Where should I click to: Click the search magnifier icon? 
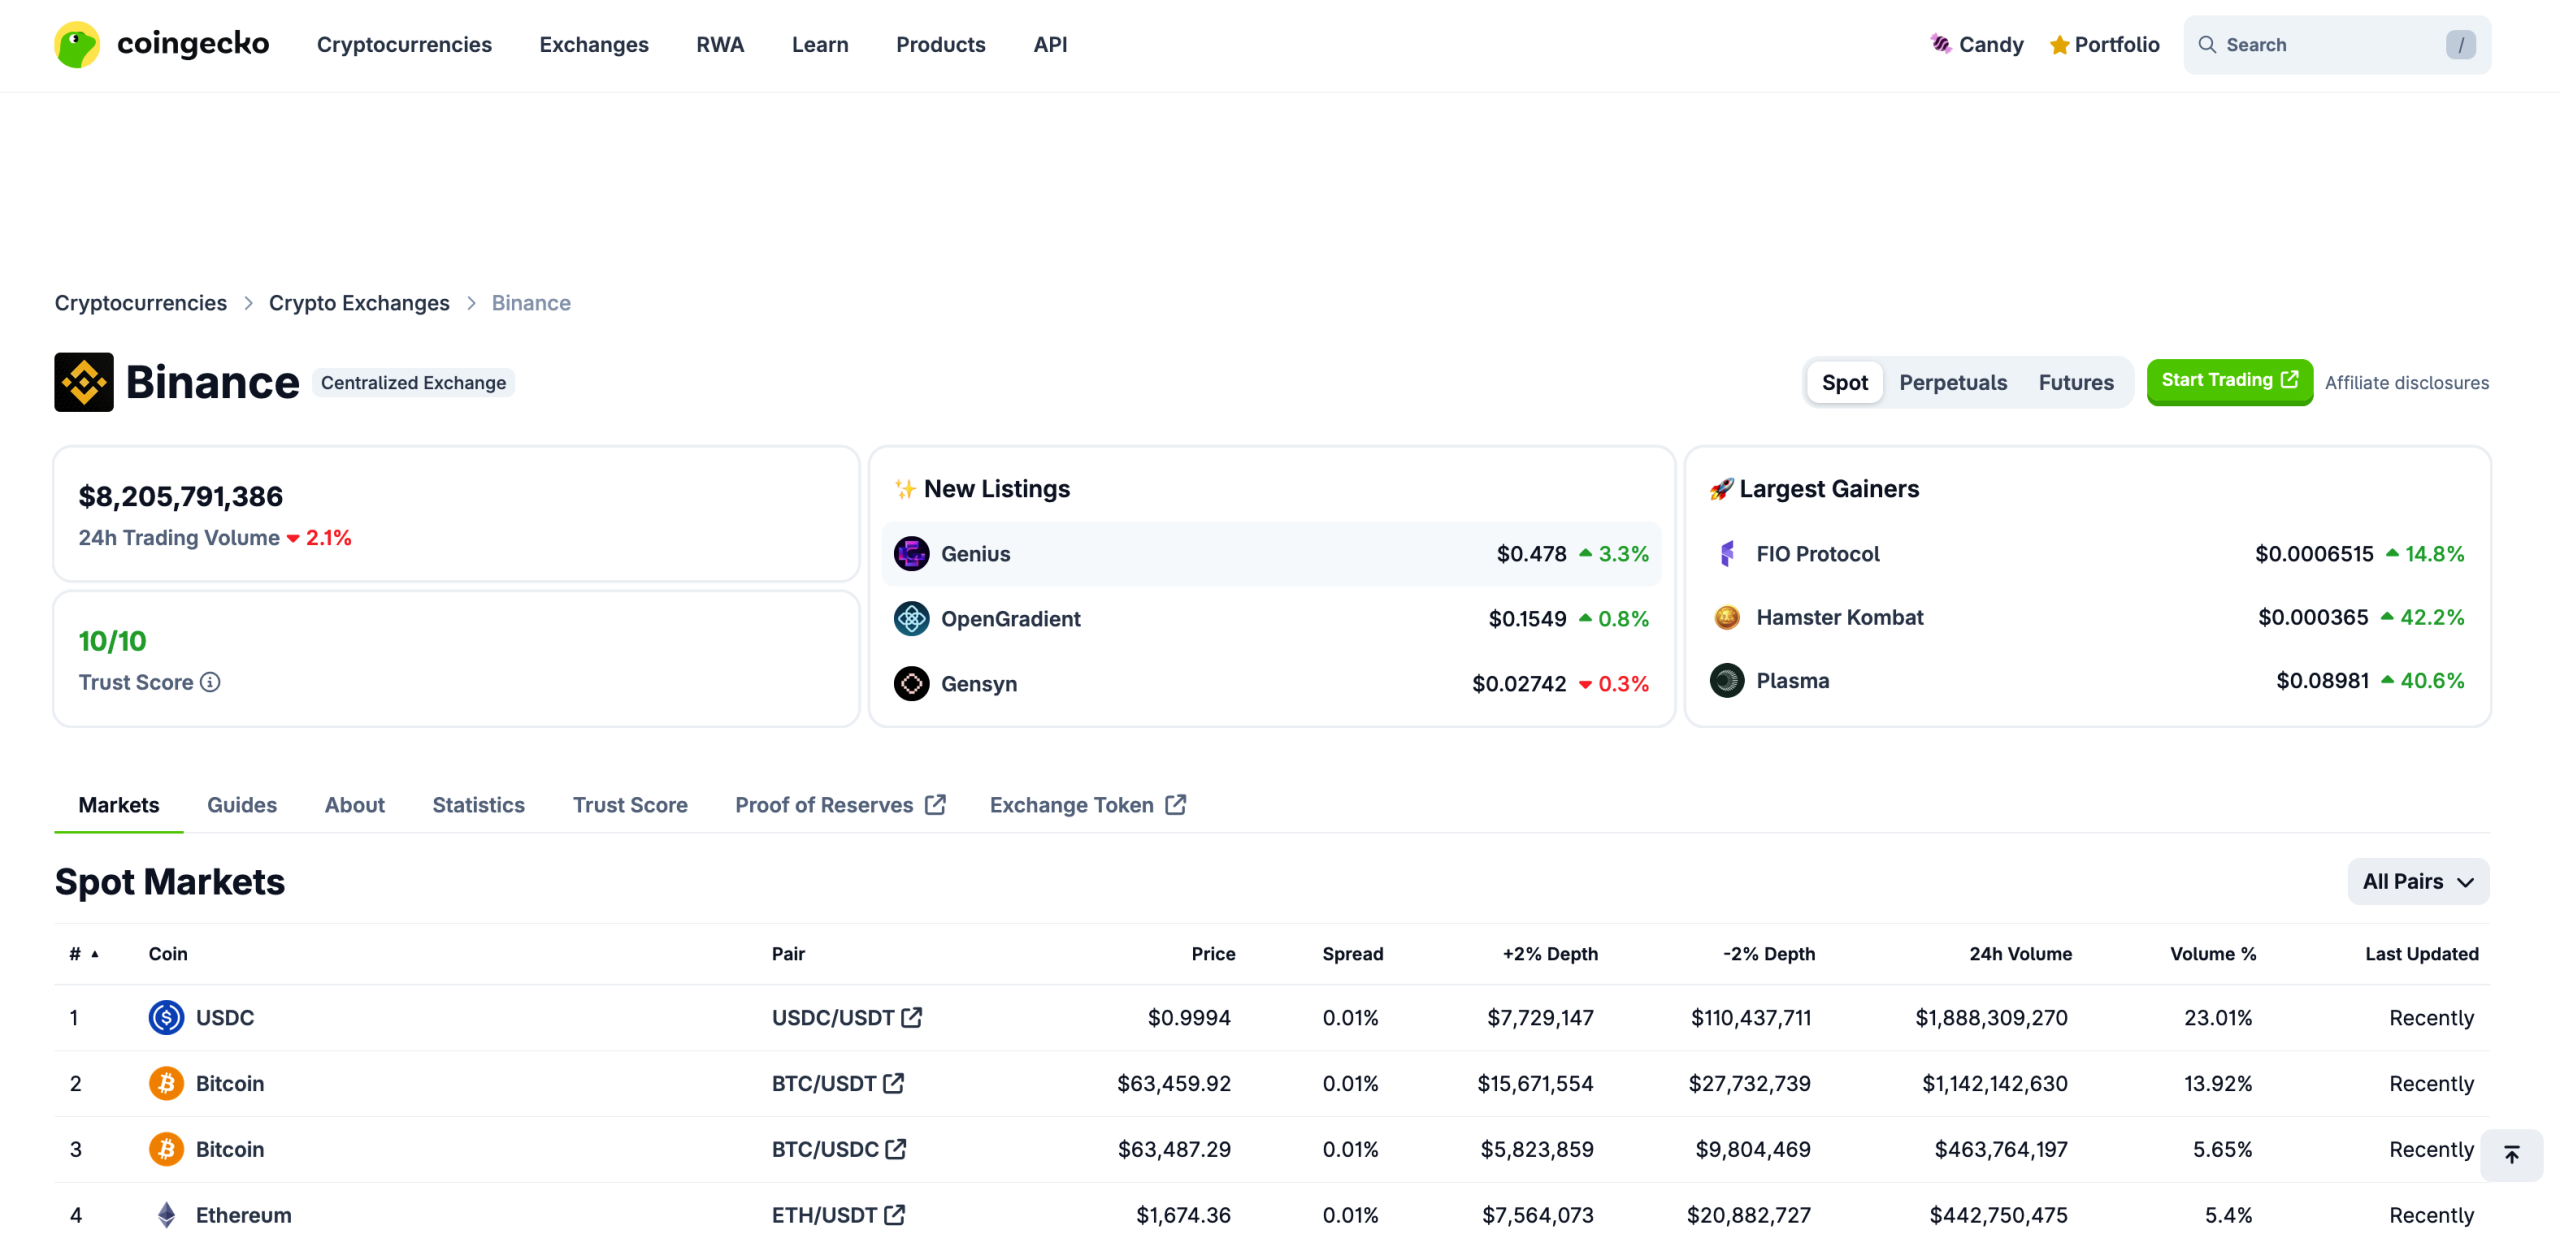coord(2207,45)
